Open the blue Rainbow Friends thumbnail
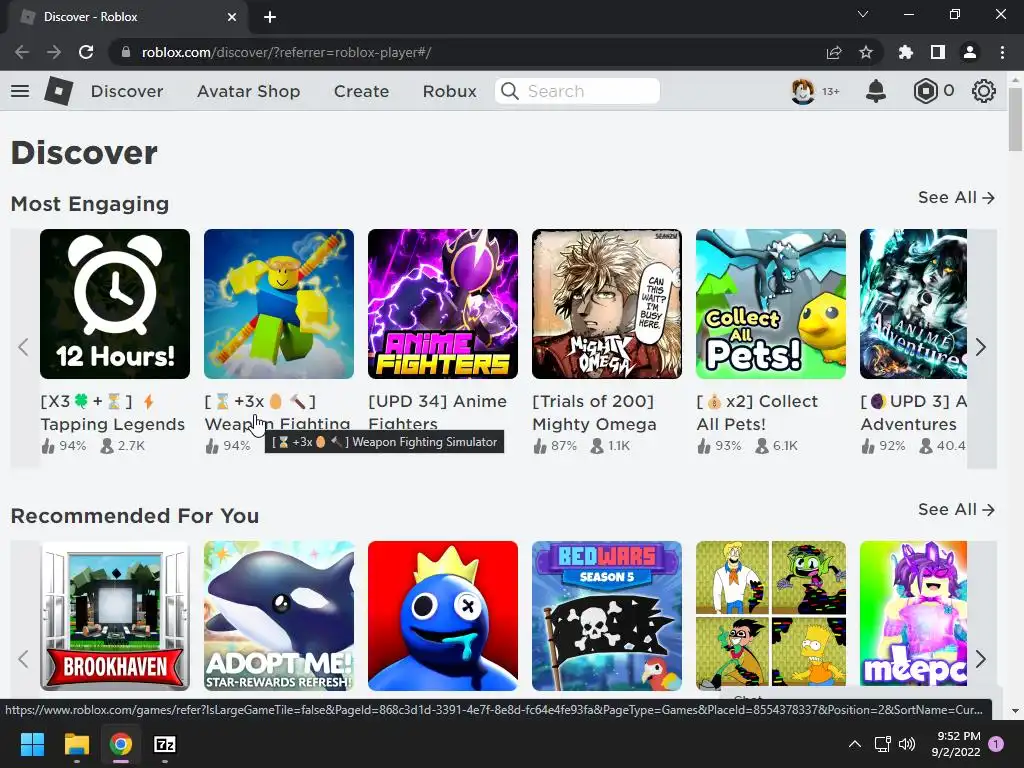Viewport: 1024px width, 768px height. point(443,616)
